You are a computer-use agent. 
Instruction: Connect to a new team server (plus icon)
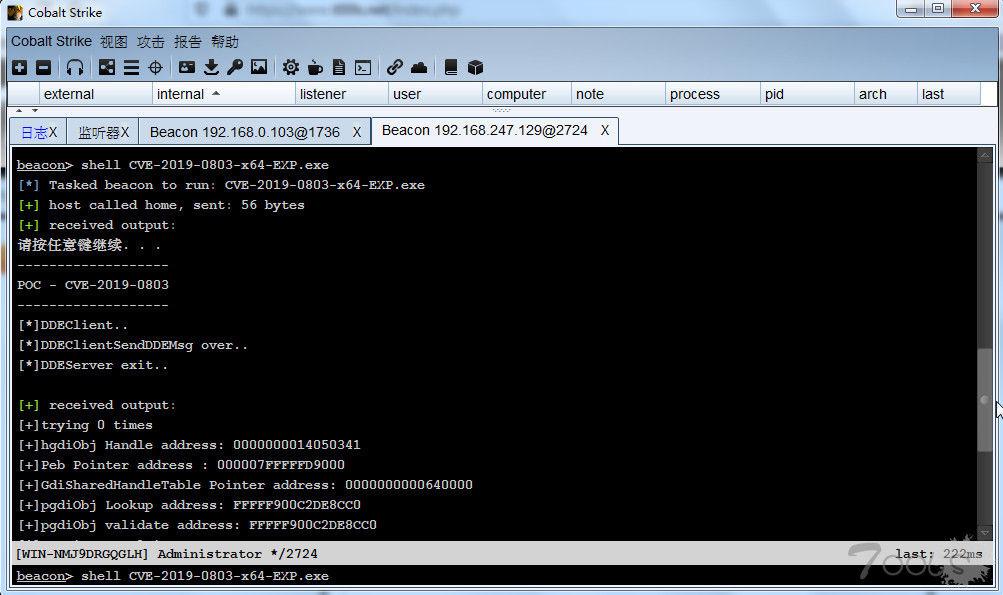(x=20, y=67)
